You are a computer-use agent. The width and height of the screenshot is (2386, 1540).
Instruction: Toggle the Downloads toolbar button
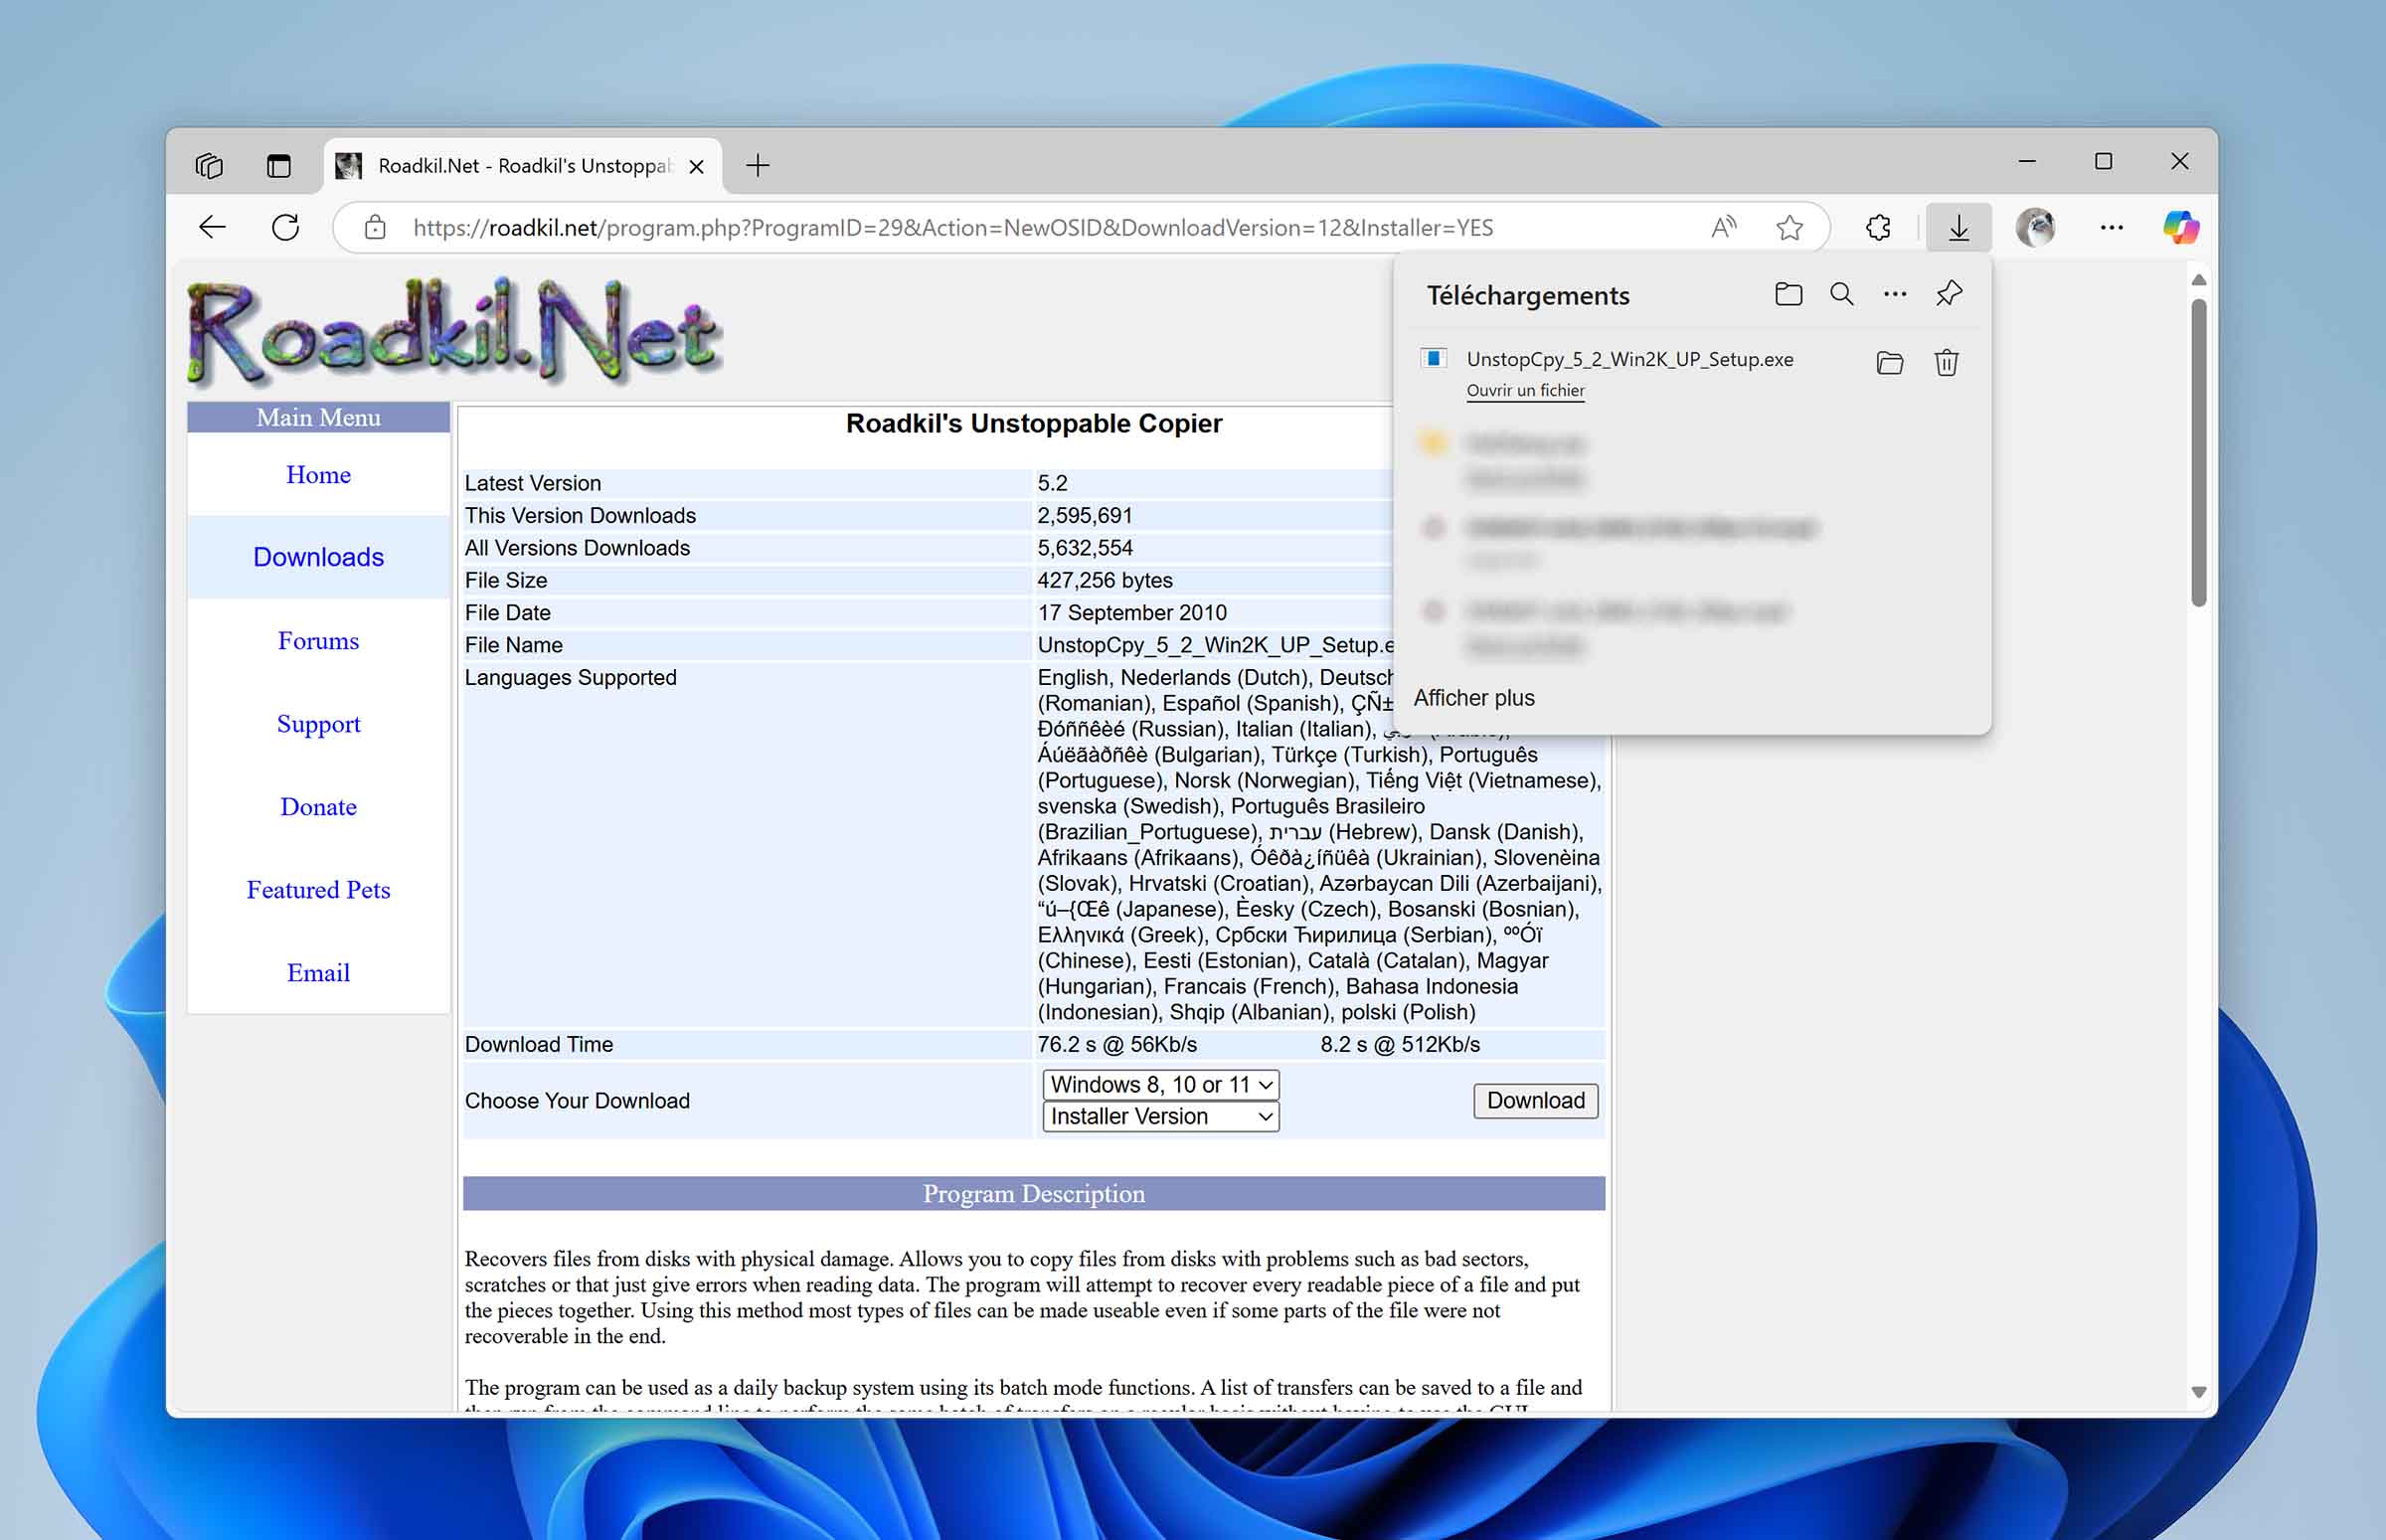[x=1958, y=228]
